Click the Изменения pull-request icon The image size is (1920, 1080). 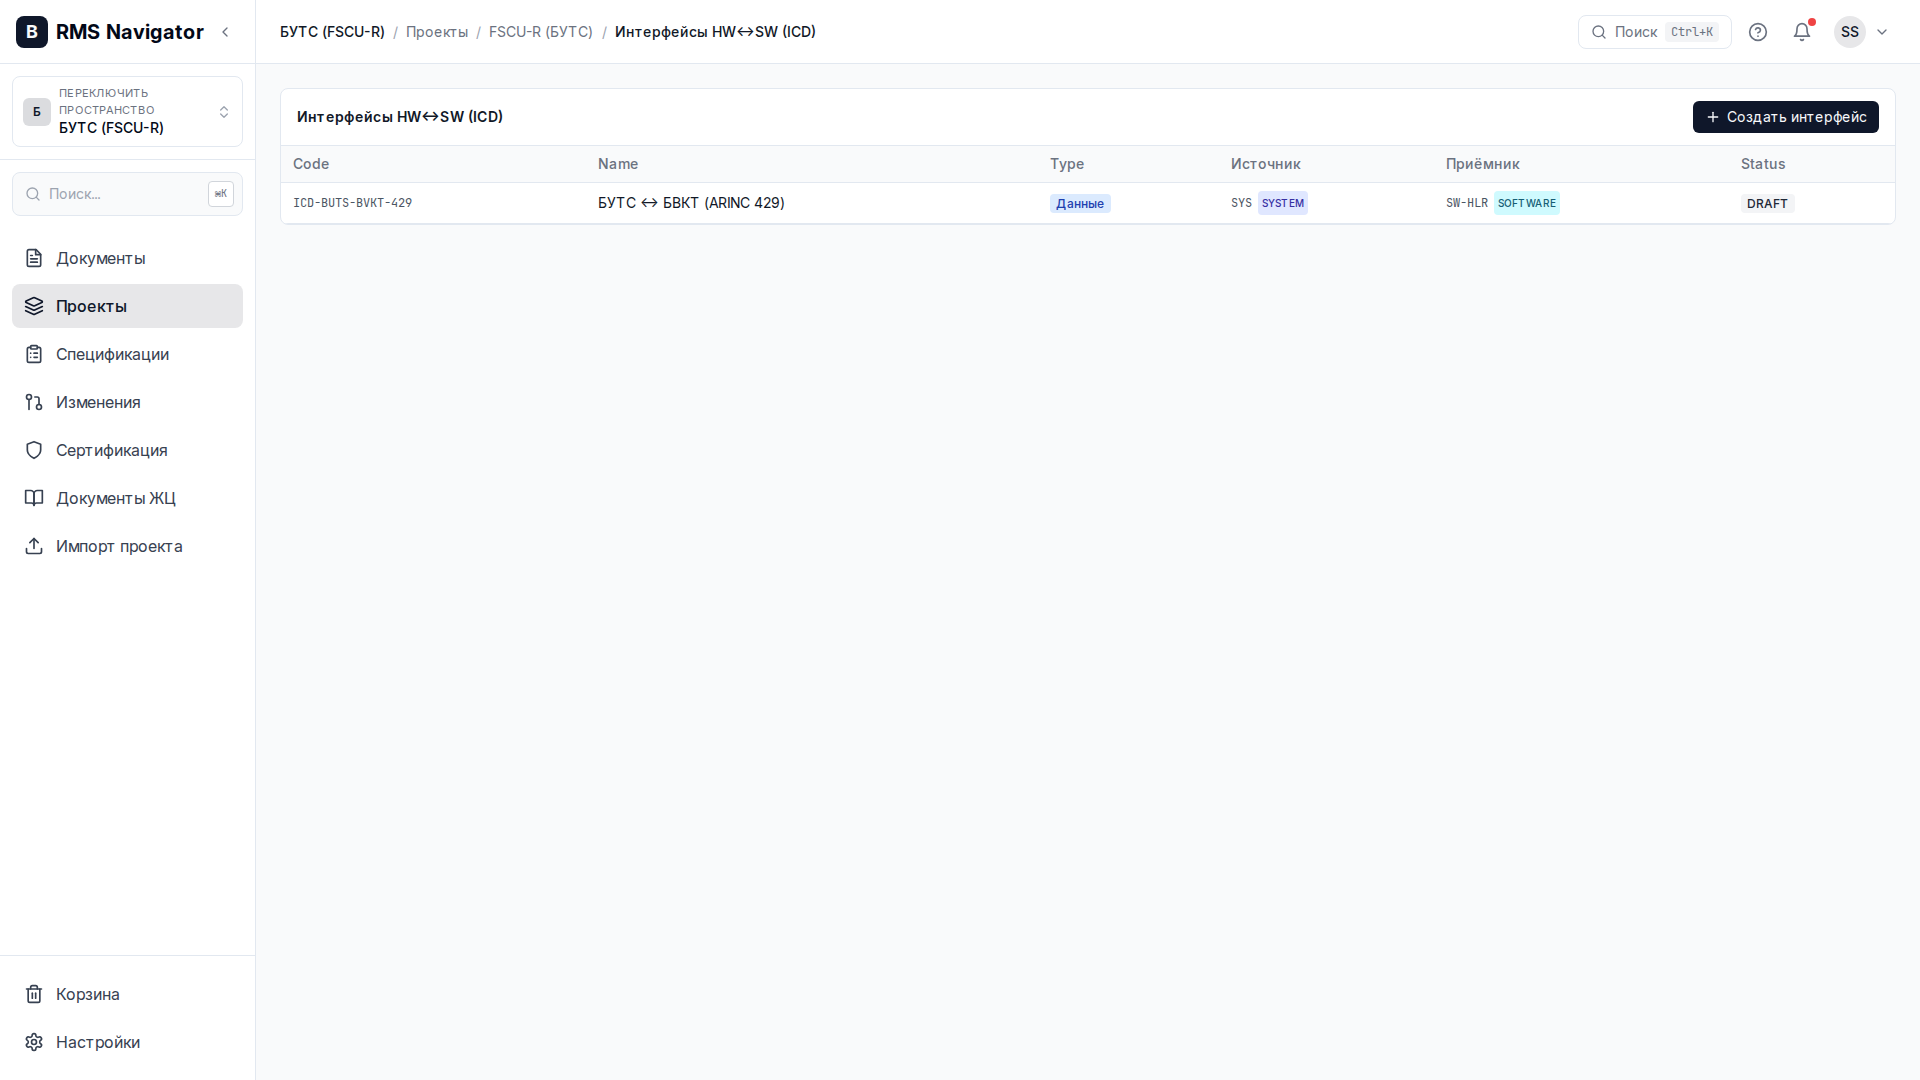pos(34,402)
